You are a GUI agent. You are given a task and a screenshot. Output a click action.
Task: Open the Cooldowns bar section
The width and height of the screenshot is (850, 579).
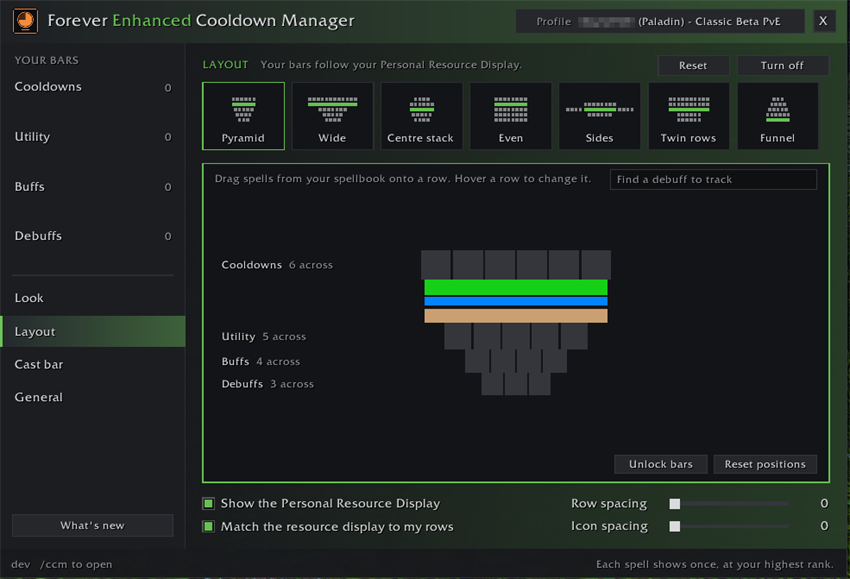point(93,87)
